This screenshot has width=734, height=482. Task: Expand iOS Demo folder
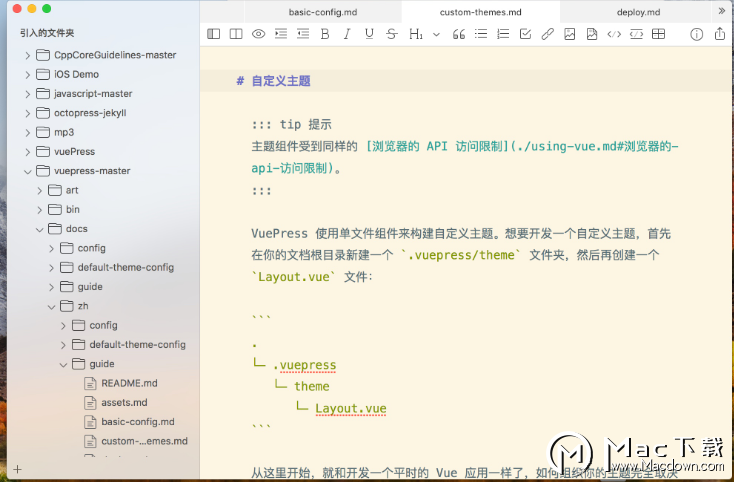(28, 74)
